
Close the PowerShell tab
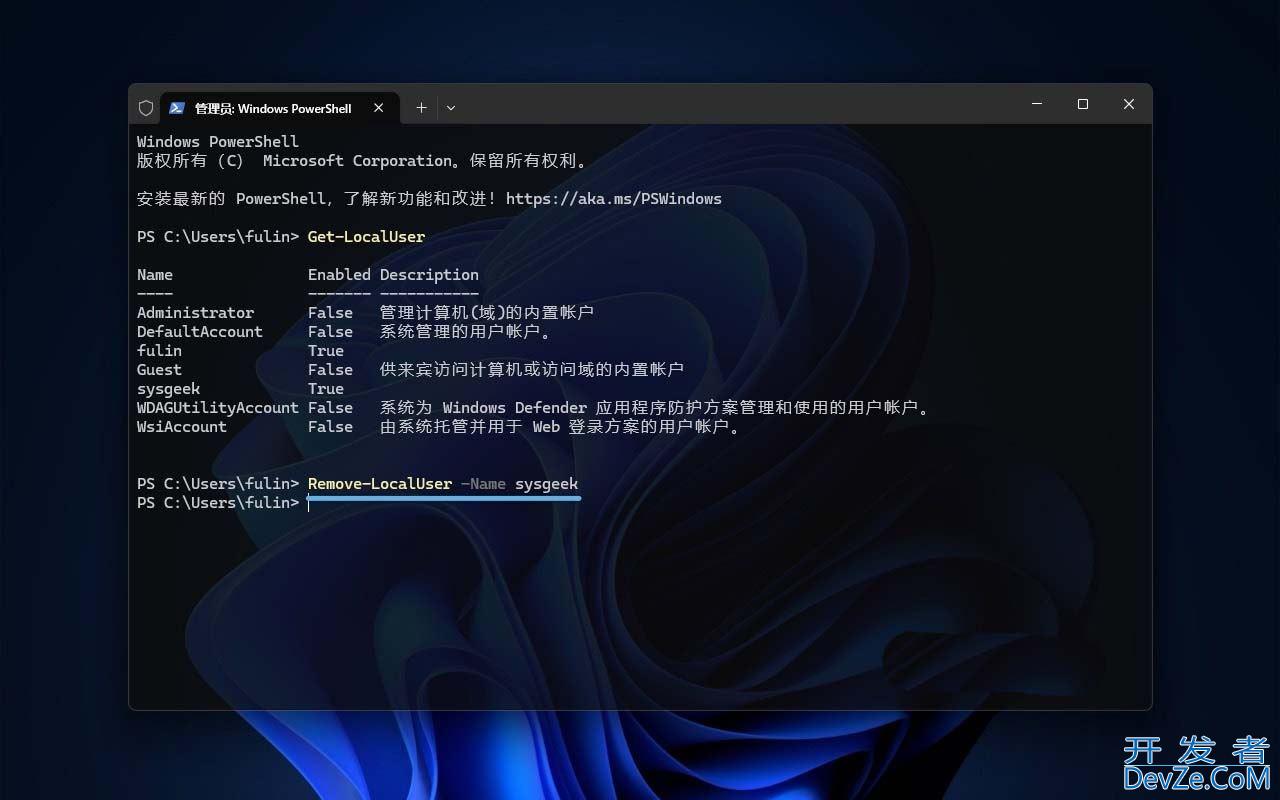[378, 108]
